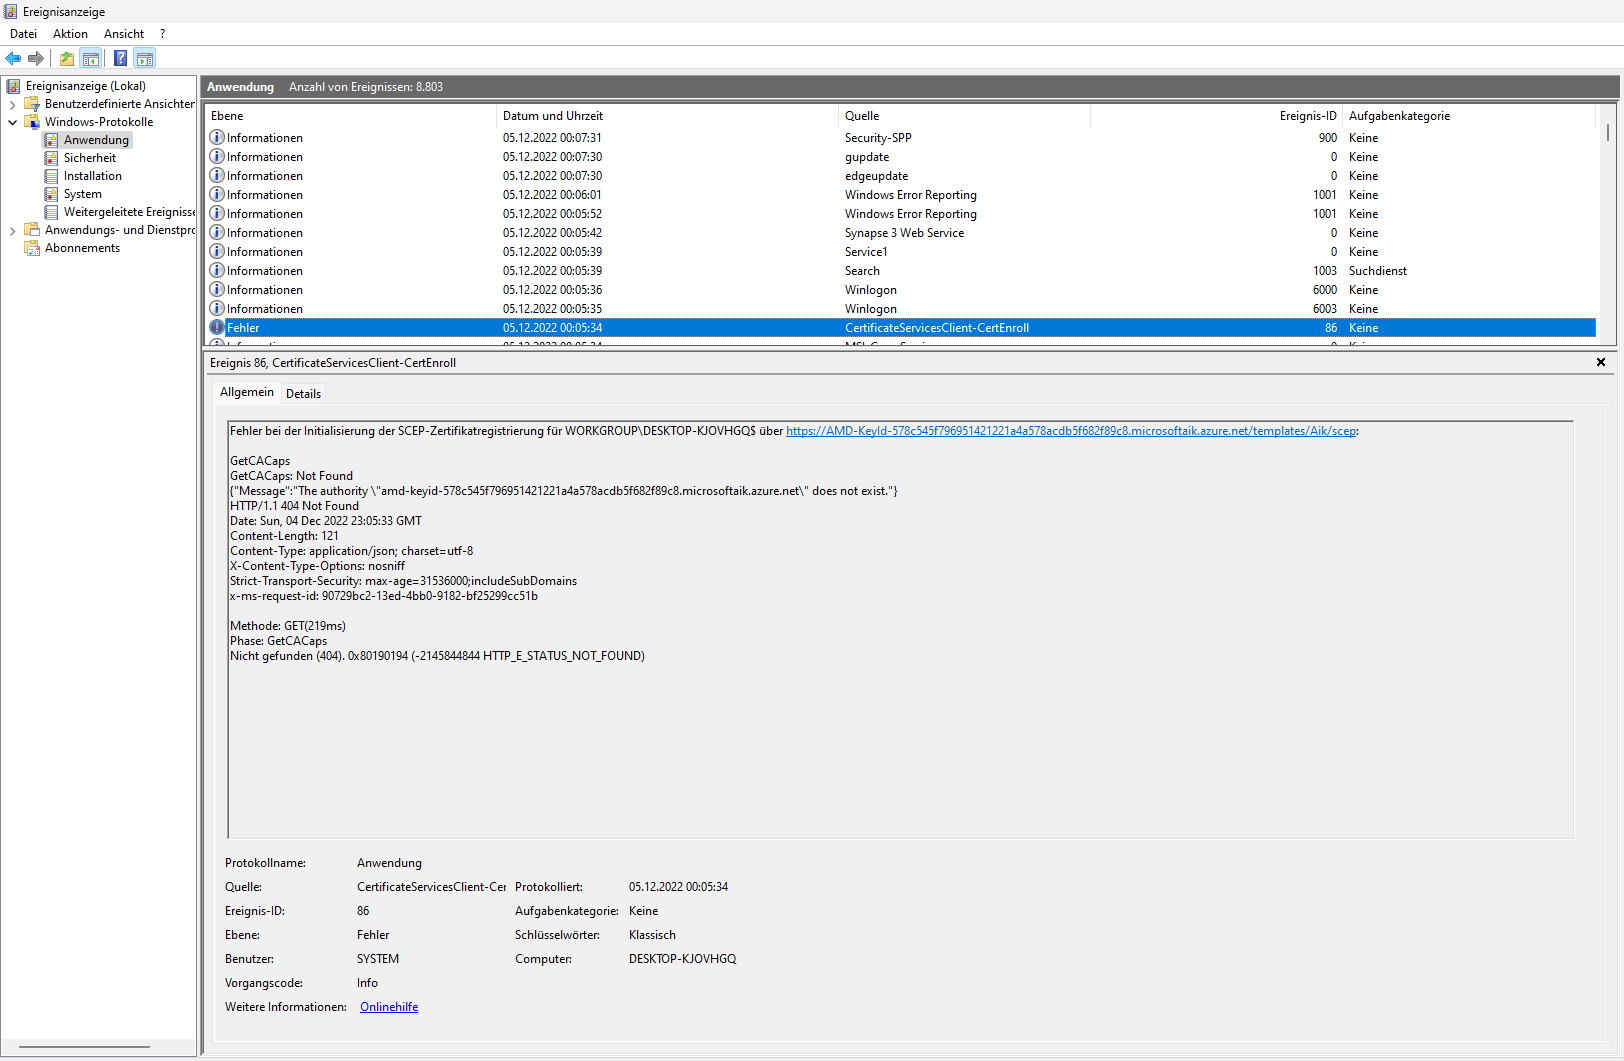Expand Anwendungs- und Dienstprotokolle with its chevron
Image resolution: width=1624 pixels, height=1061 pixels.
(x=12, y=230)
